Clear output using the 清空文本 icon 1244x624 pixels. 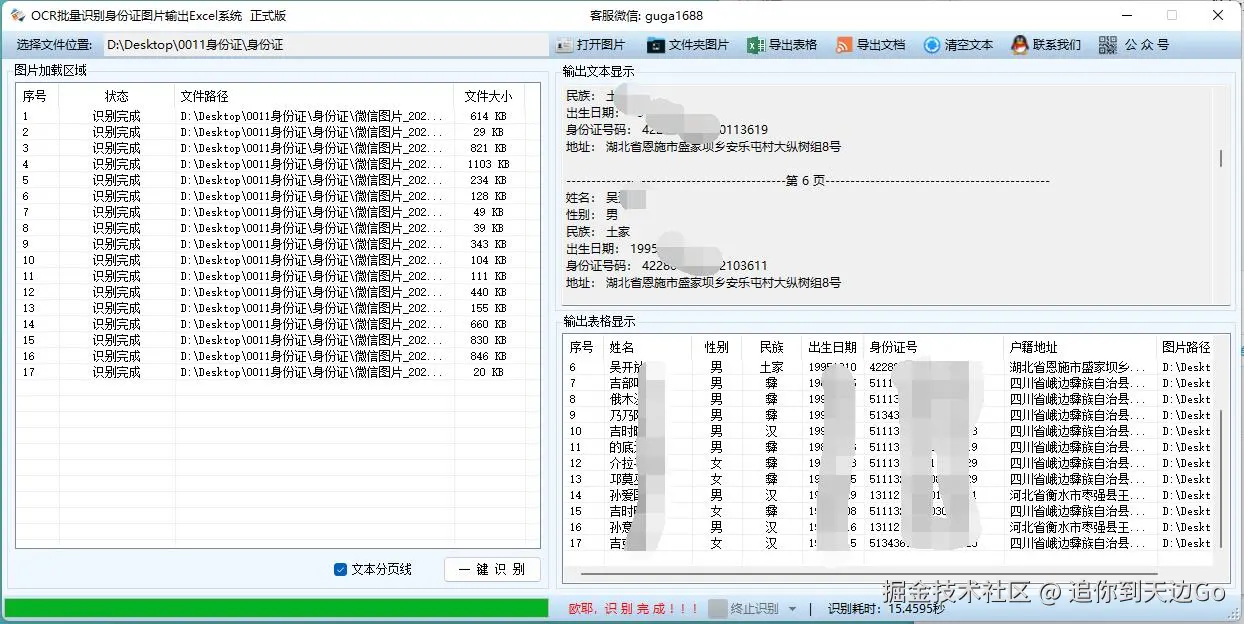[931, 44]
